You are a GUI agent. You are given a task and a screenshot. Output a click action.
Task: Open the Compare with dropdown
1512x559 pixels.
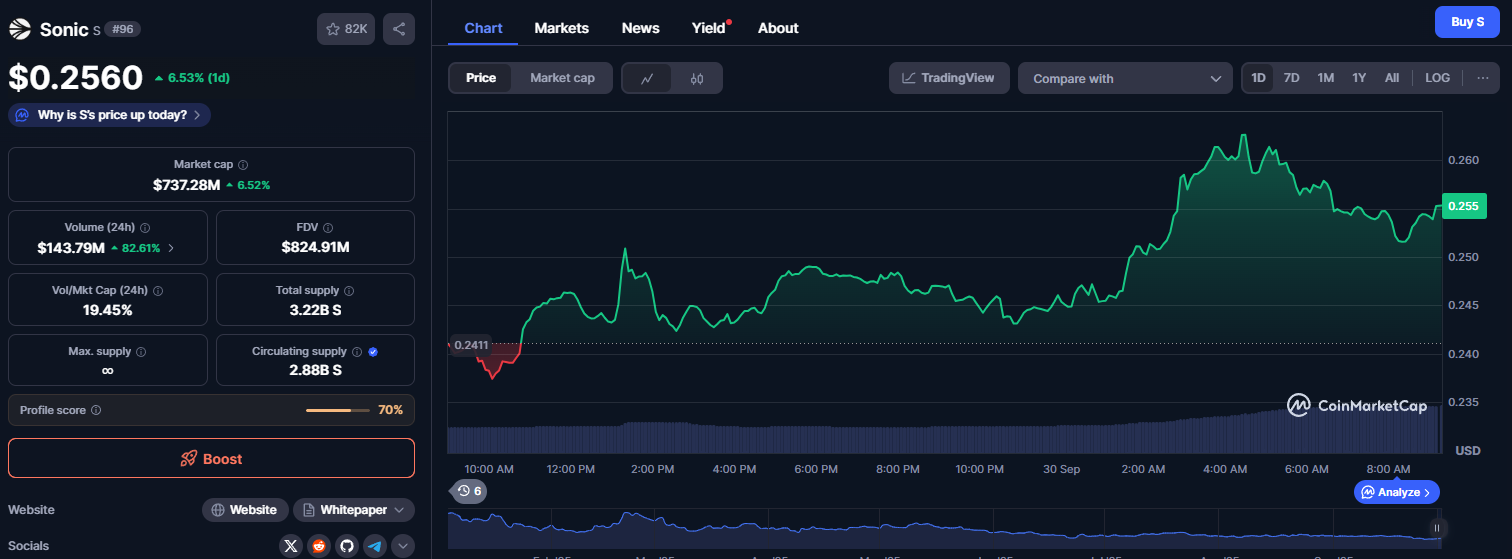pyautogui.click(x=1125, y=78)
